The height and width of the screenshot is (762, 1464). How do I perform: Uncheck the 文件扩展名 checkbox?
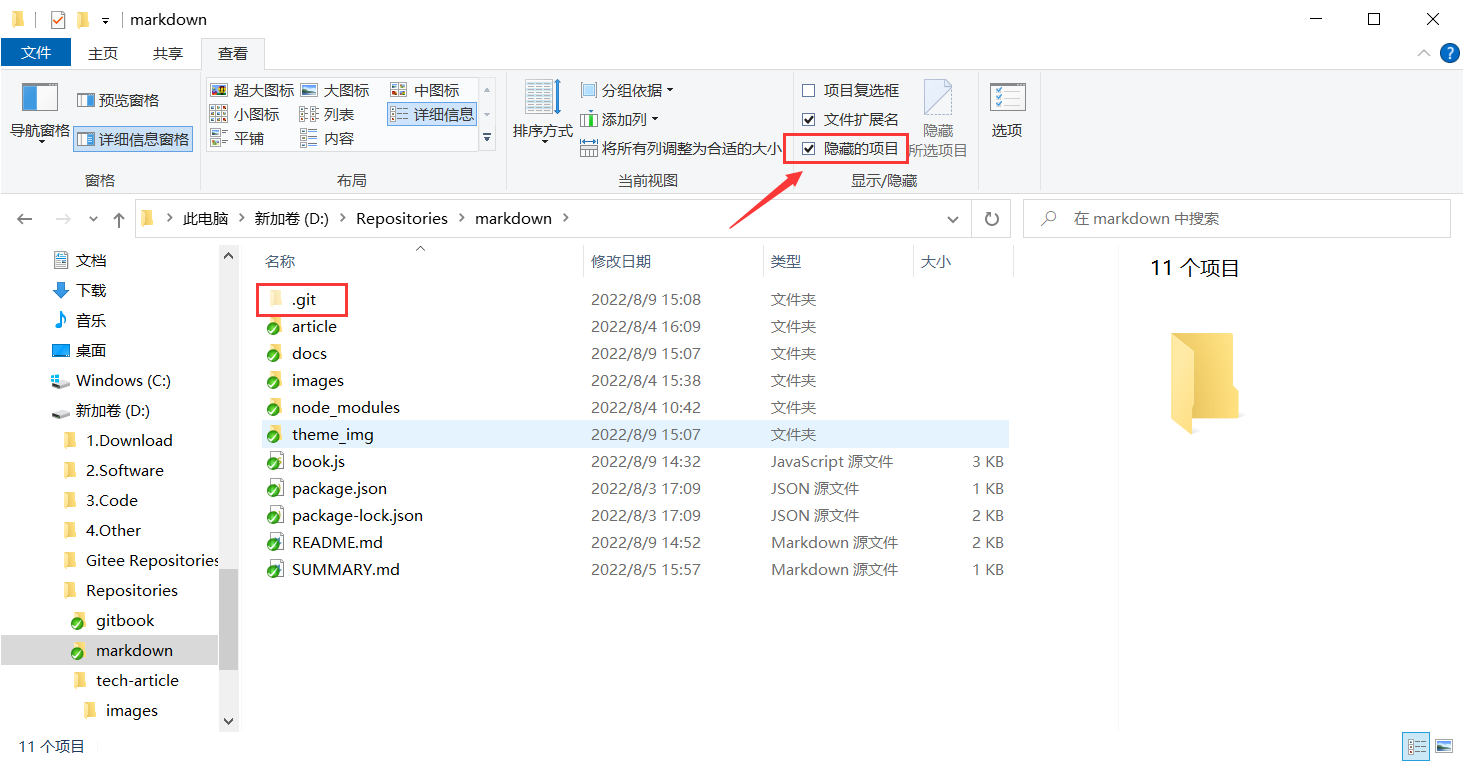point(809,119)
